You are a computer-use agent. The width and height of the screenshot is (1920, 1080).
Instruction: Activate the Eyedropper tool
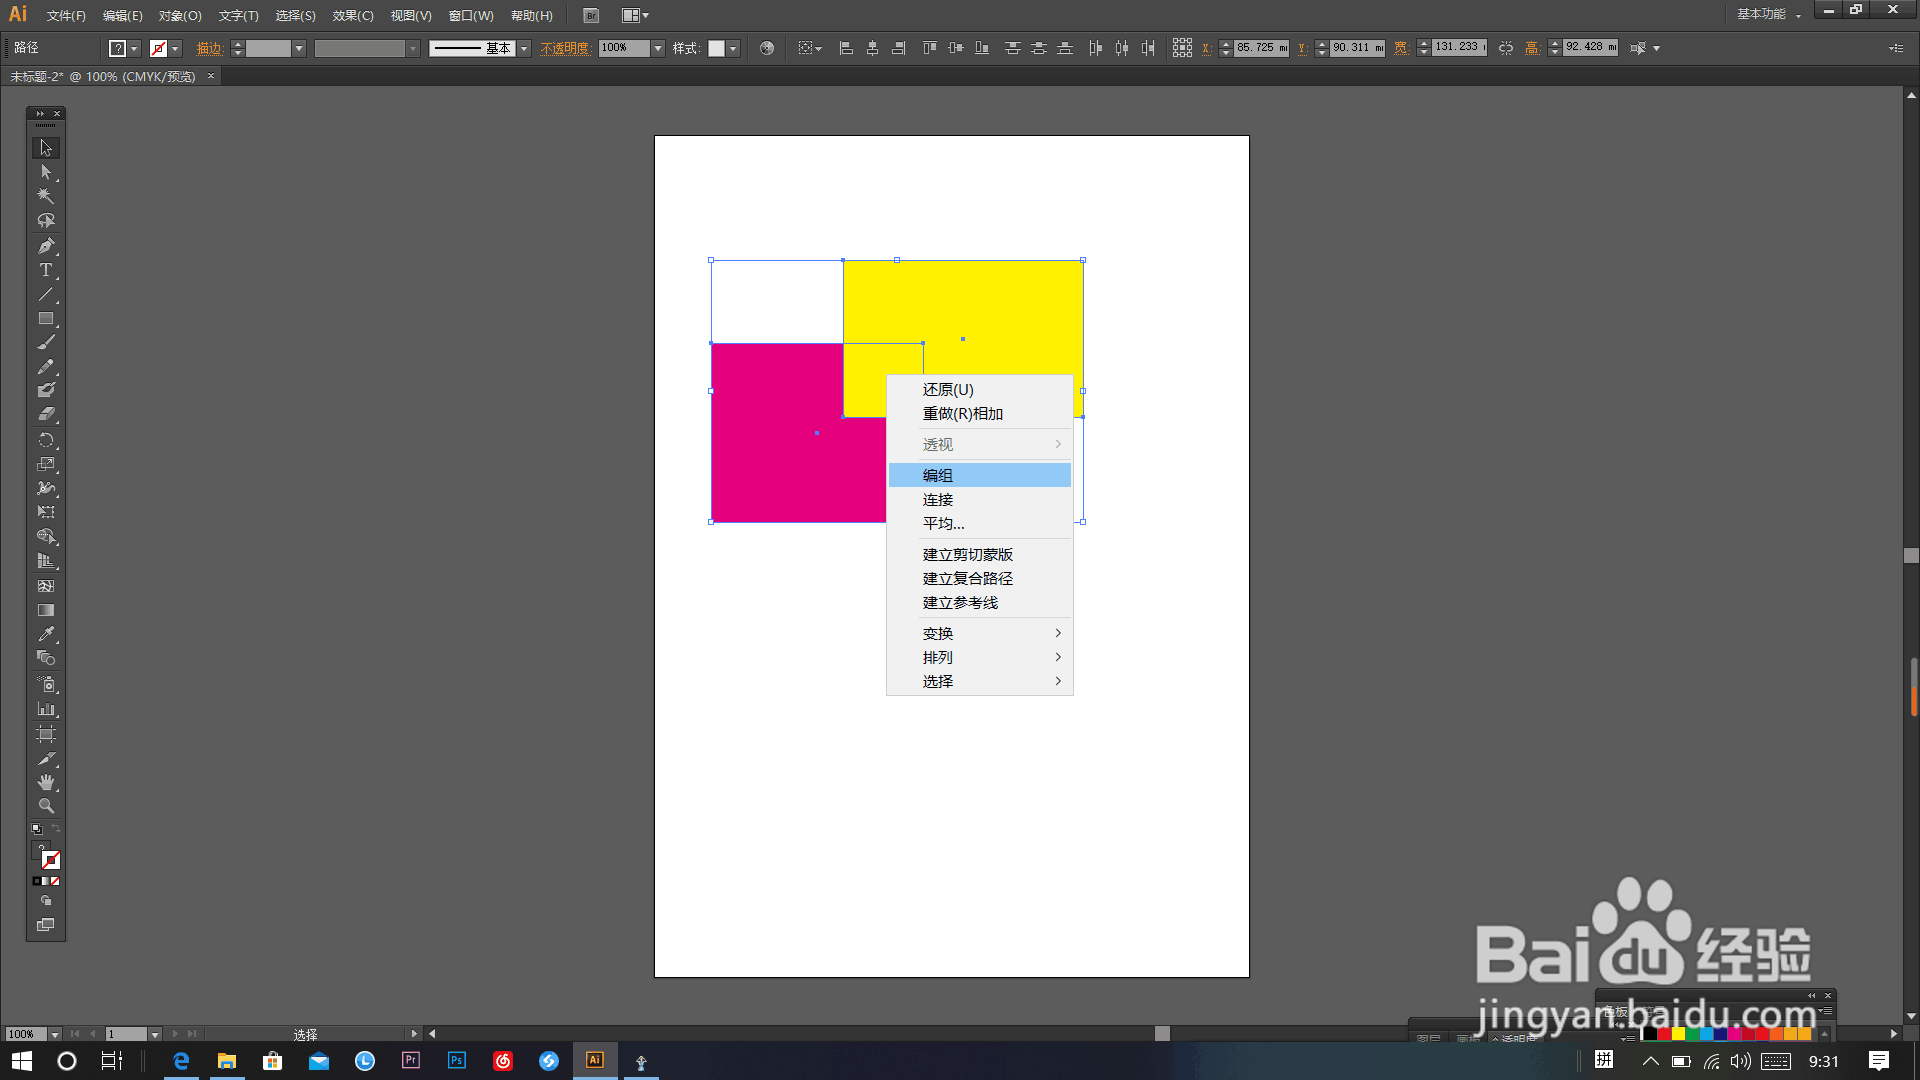point(46,634)
